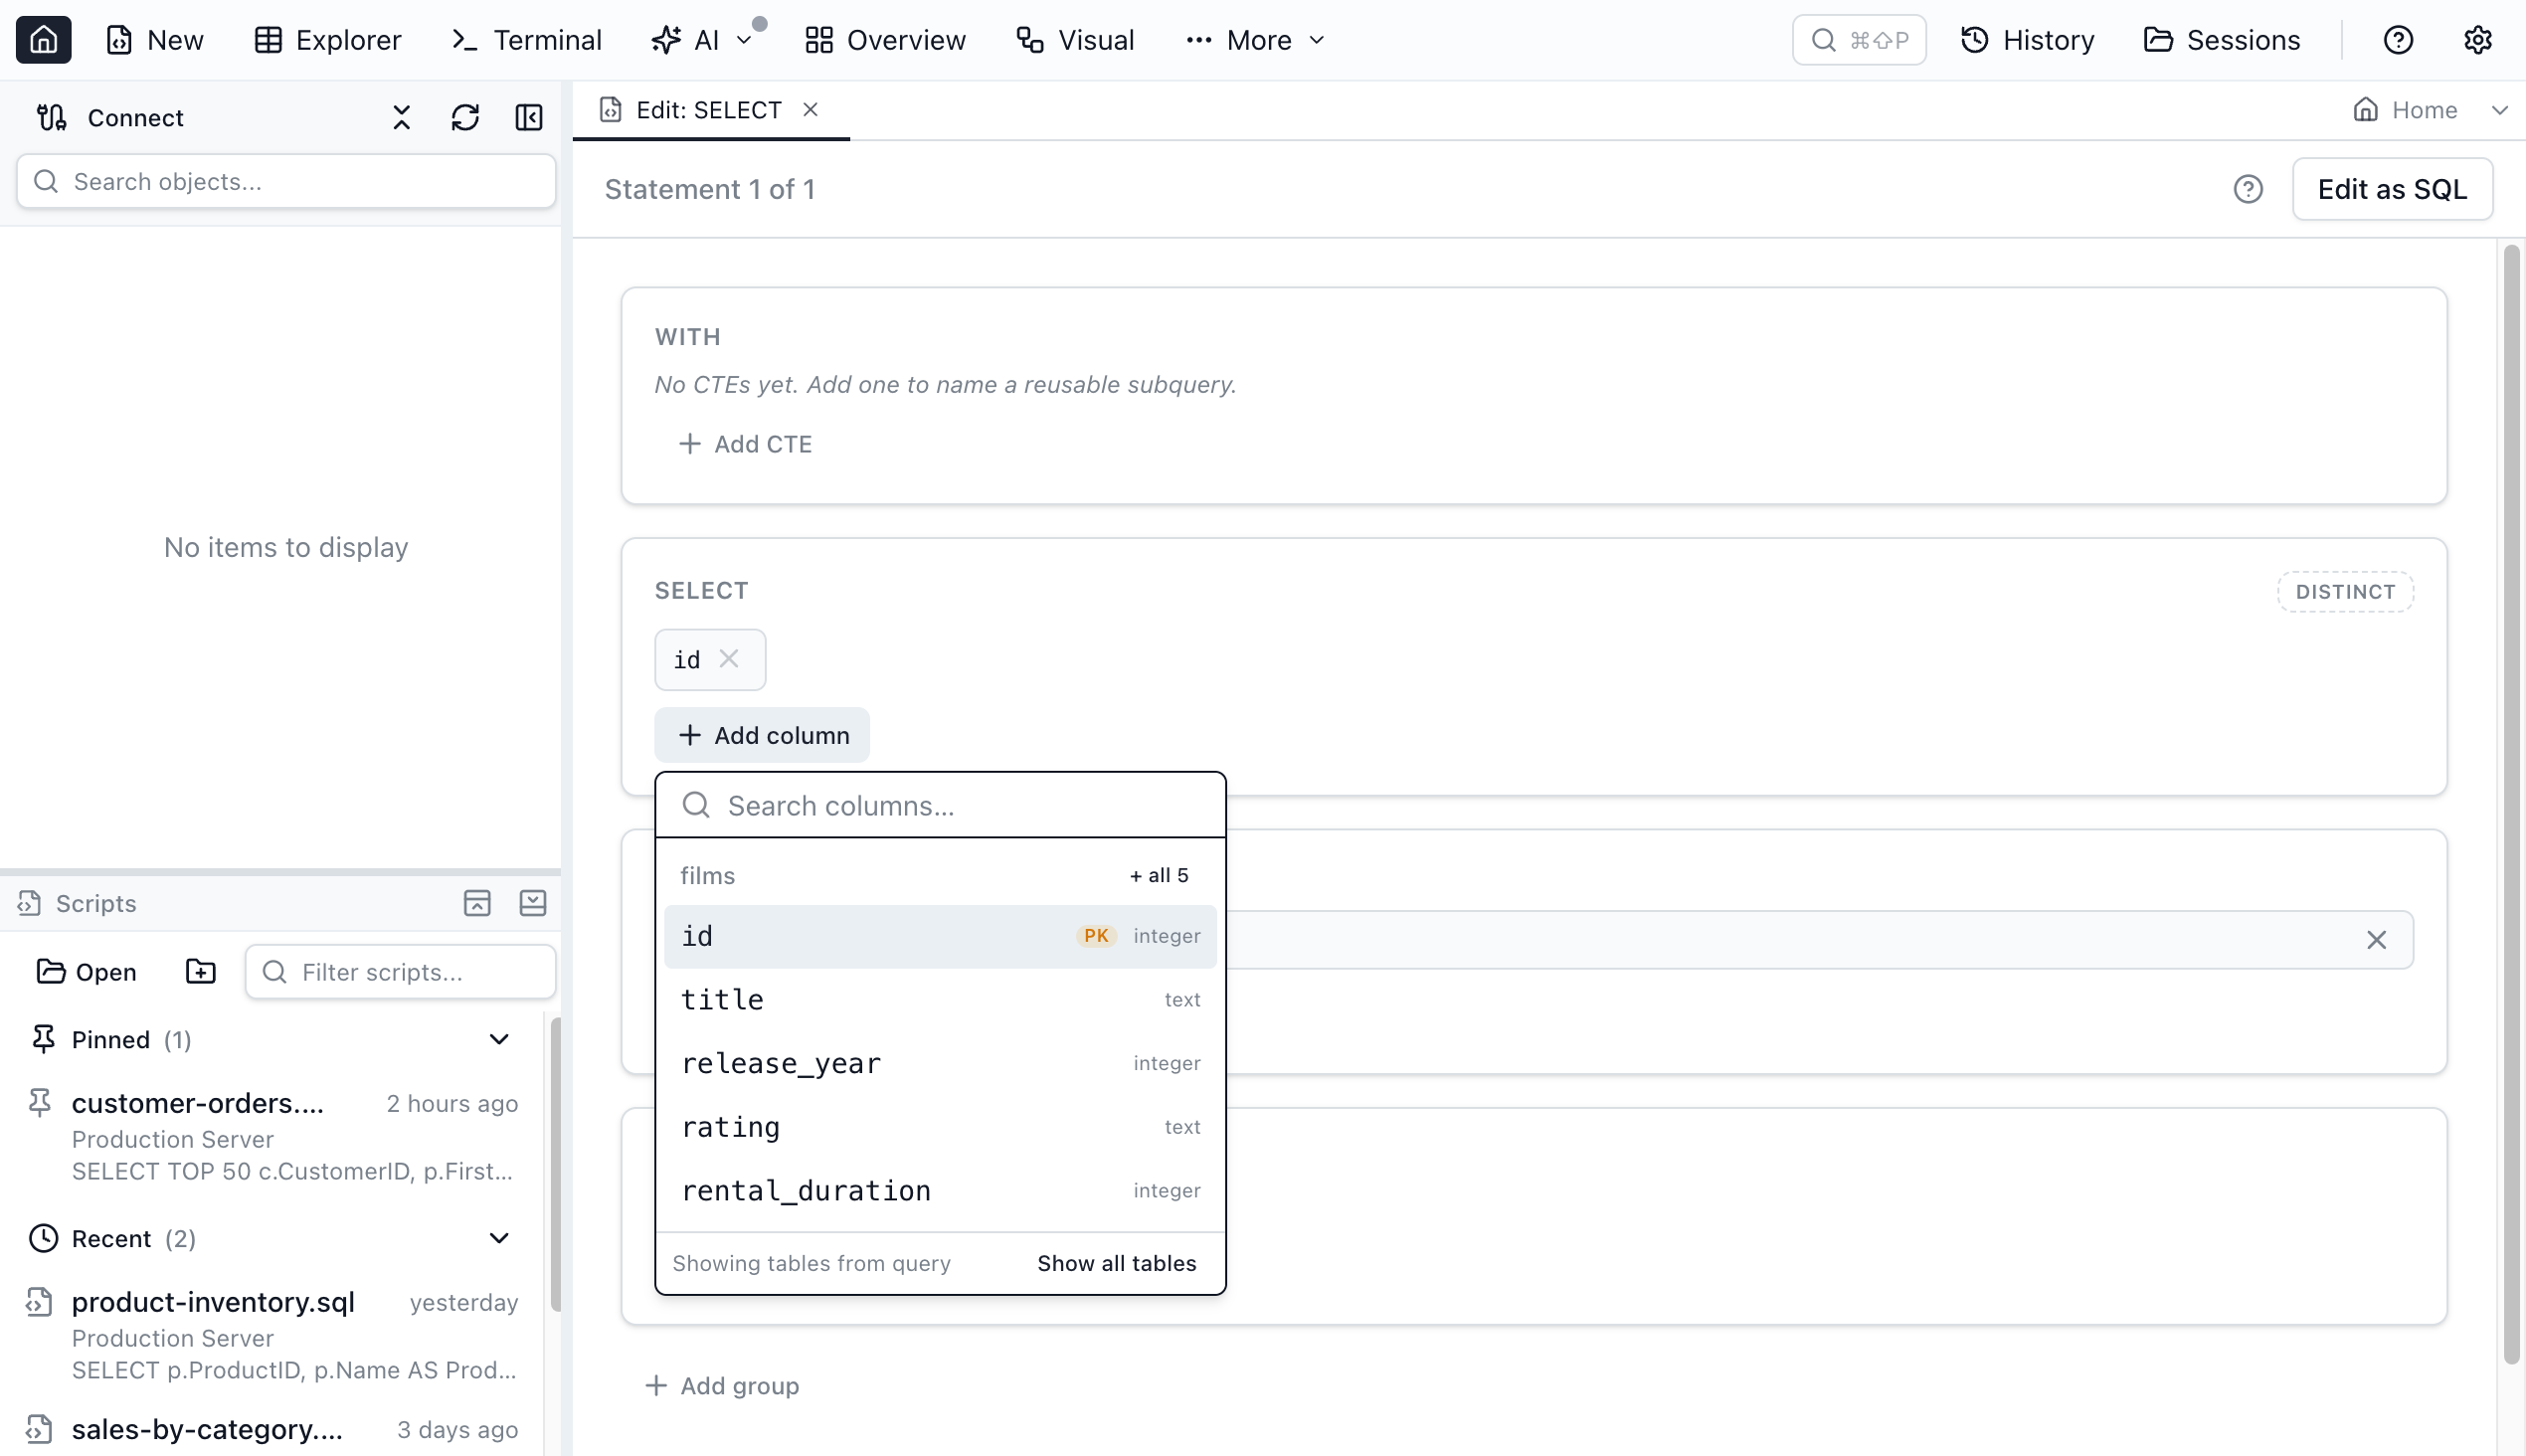Refresh the connection objects
Image resolution: width=2526 pixels, height=1456 pixels.
point(465,118)
